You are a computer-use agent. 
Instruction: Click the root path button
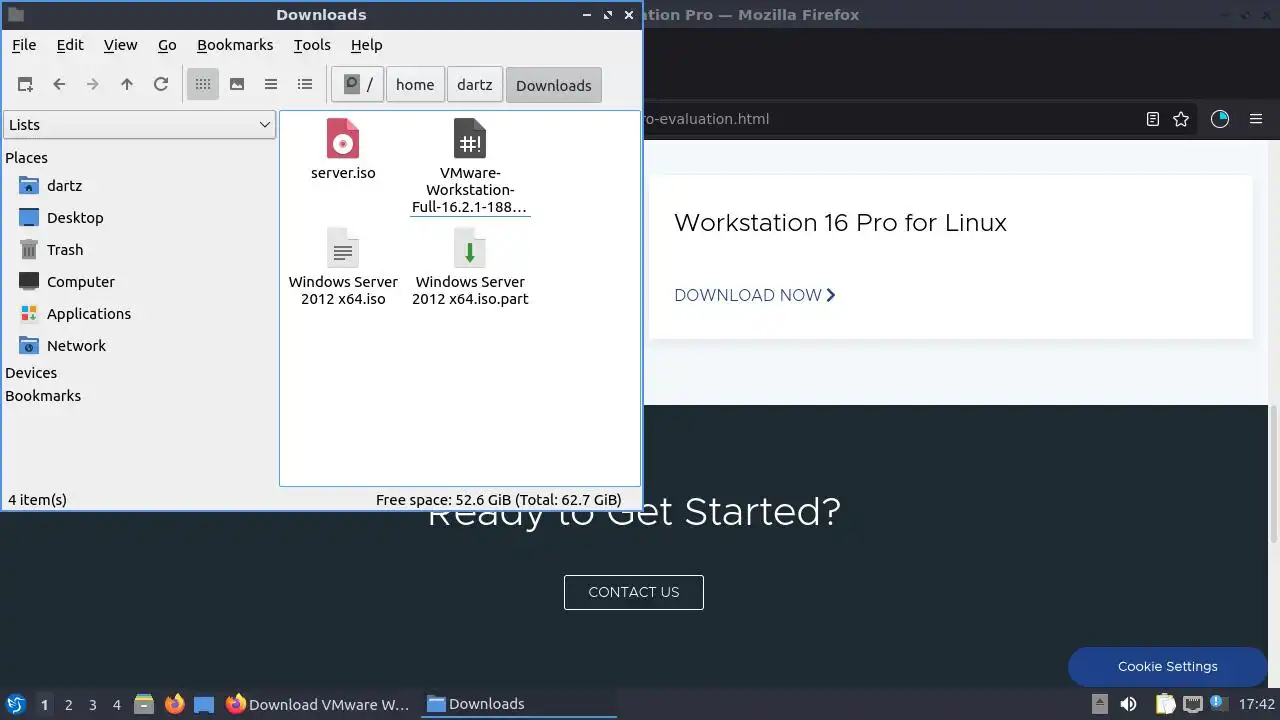click(358, 85)
